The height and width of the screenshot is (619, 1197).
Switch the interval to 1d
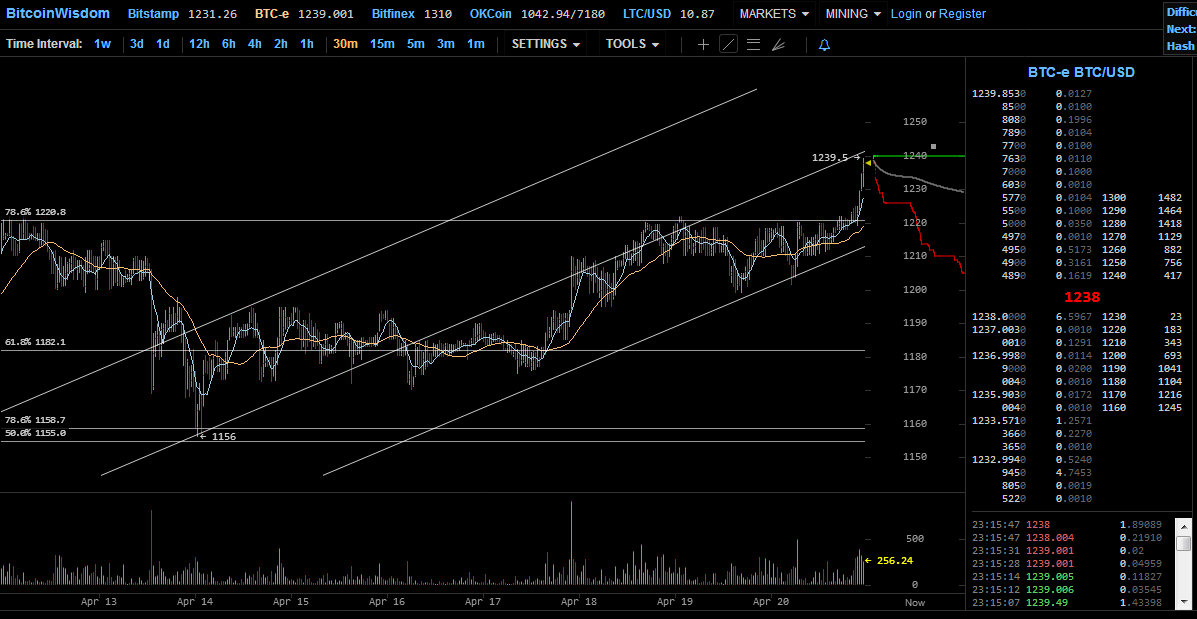(163, 44)
